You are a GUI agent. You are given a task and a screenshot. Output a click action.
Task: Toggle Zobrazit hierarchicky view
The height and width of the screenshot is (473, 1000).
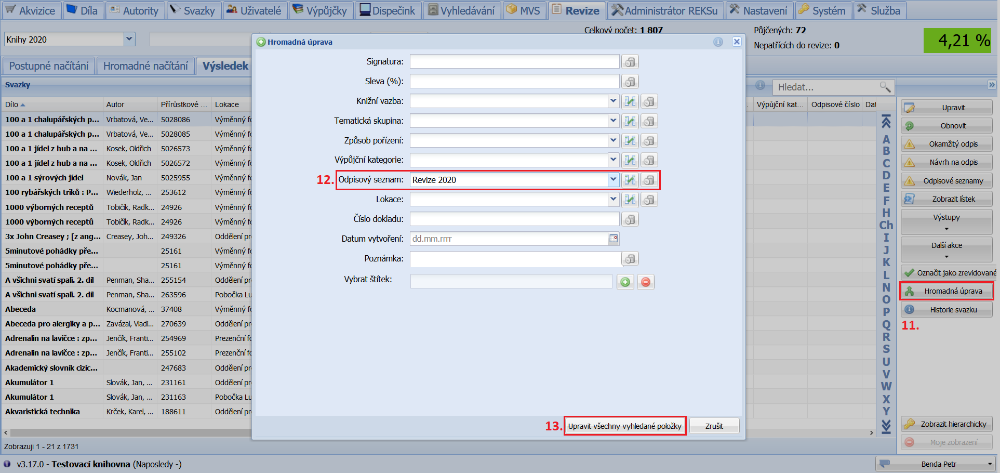(947, 423)
